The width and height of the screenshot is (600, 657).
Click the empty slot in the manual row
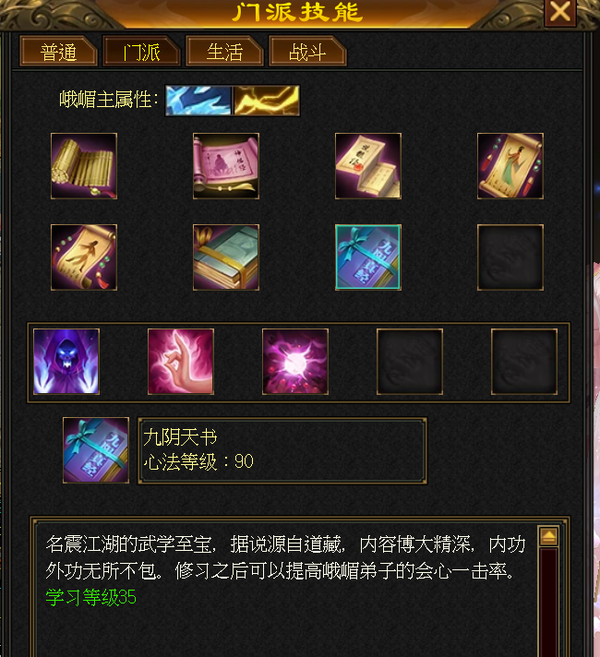[x=510, y=257]
